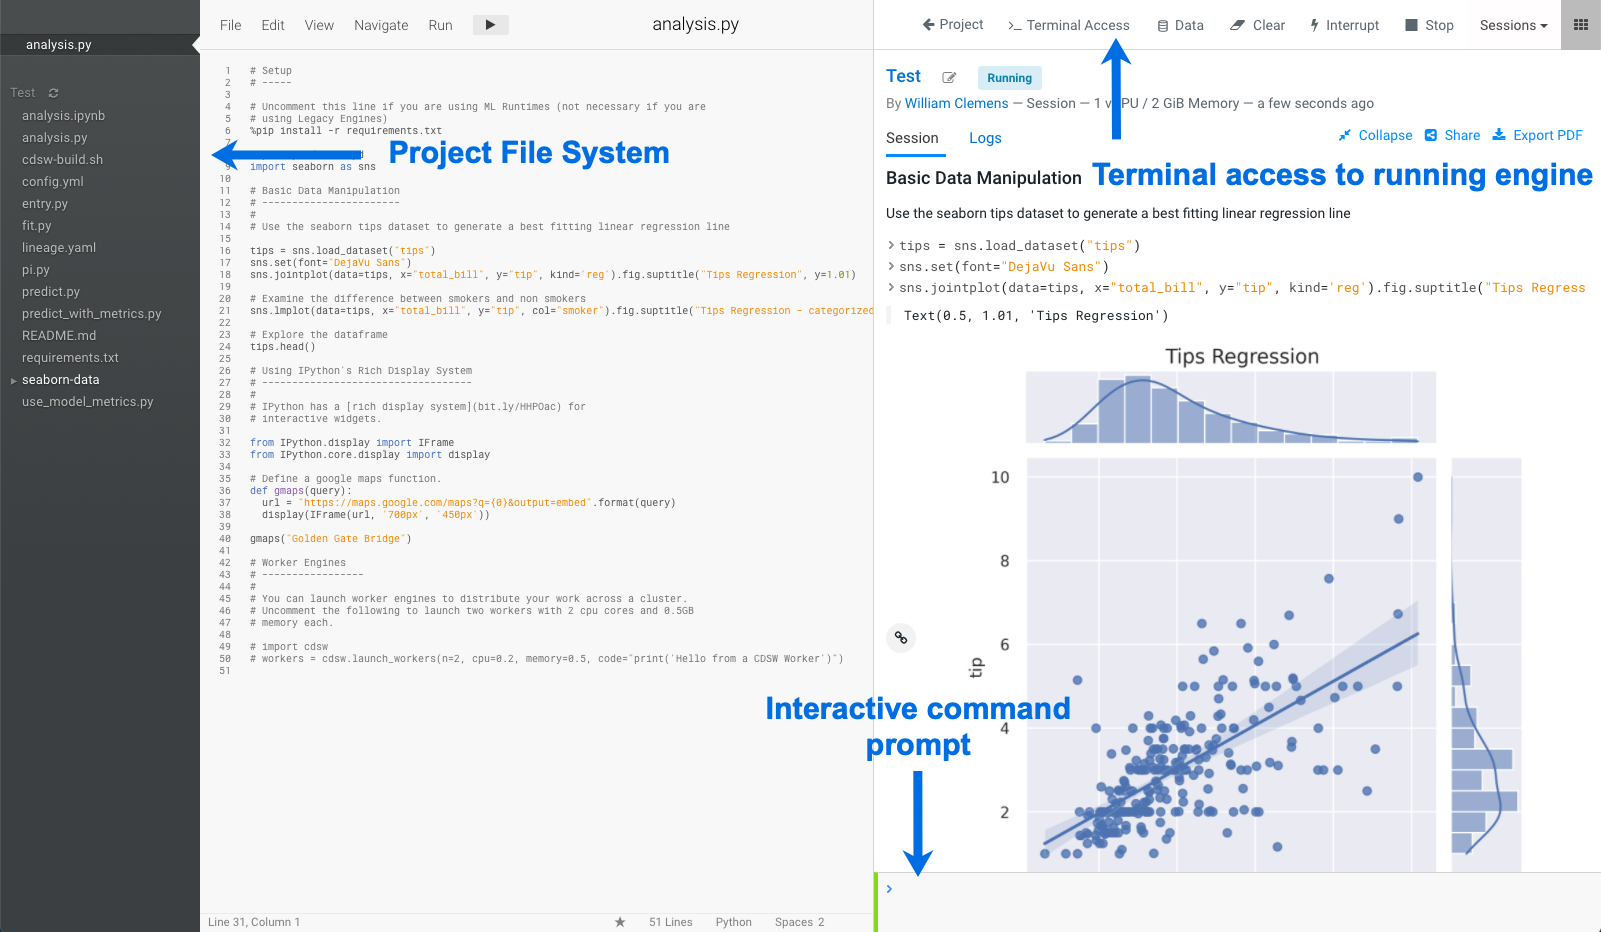Open the Sessions dropdown
Screen dimensions: 1601x932
click(x=1513, y=25)
